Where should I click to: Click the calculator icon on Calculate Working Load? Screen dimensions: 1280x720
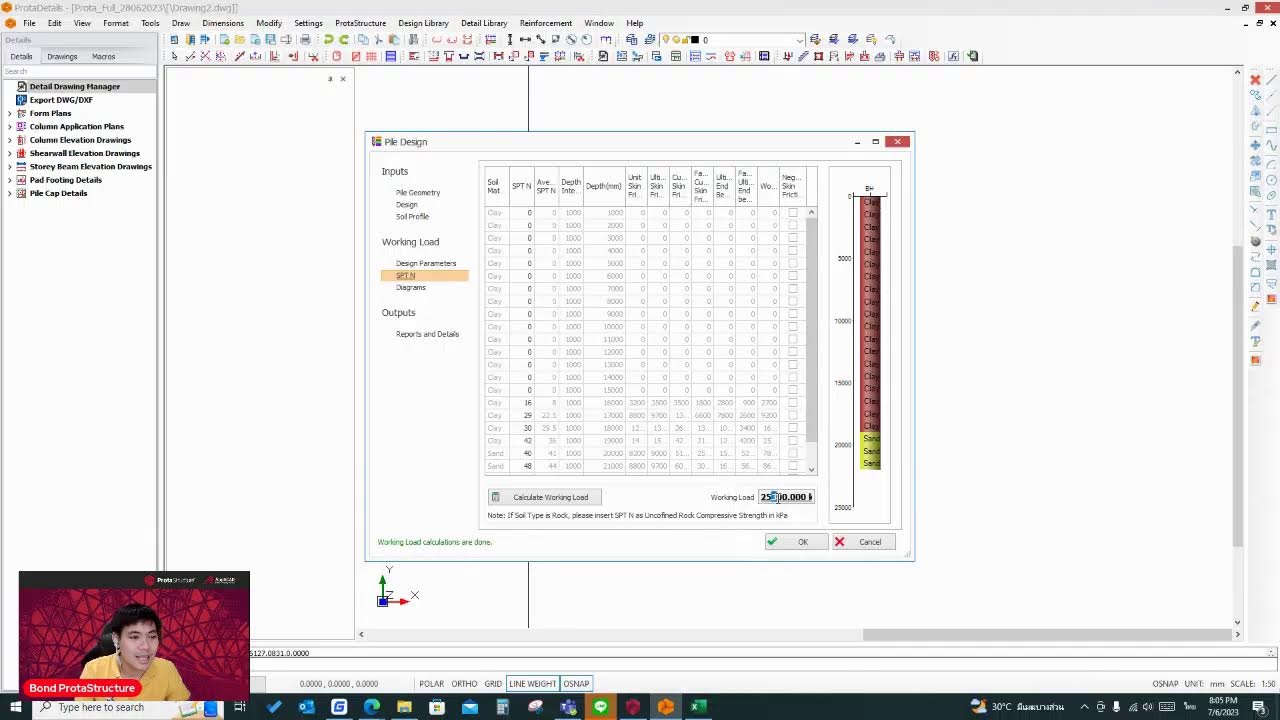(495, 497)
